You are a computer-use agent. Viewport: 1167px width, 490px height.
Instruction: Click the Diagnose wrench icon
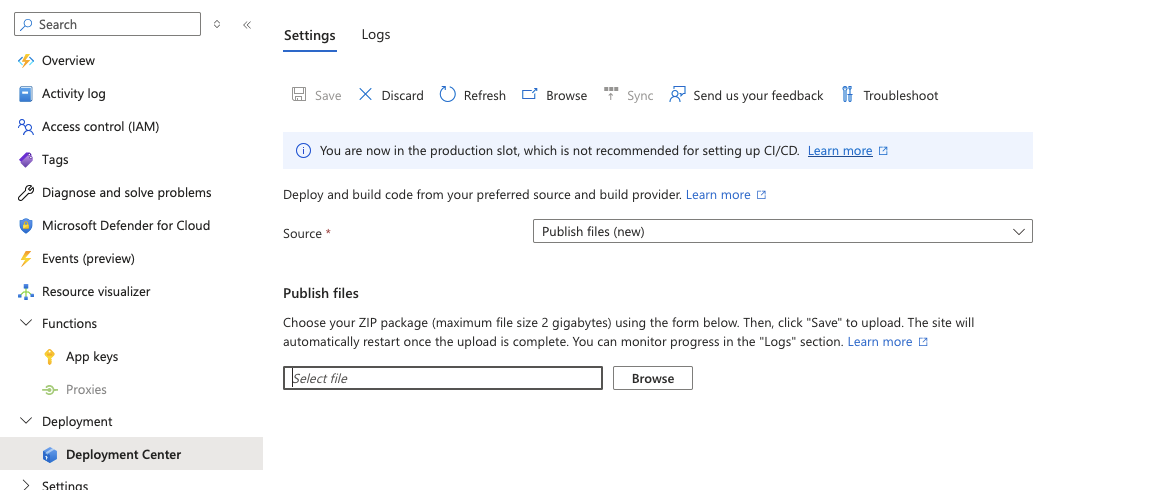(x=26, y=193)
